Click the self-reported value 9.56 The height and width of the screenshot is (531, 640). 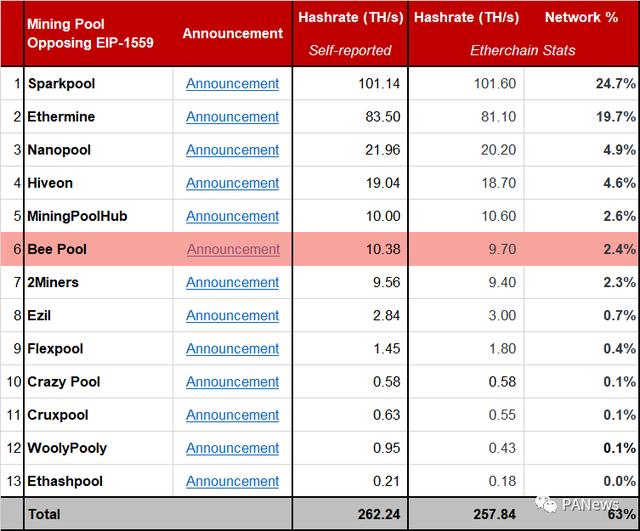tap(387, 282)
